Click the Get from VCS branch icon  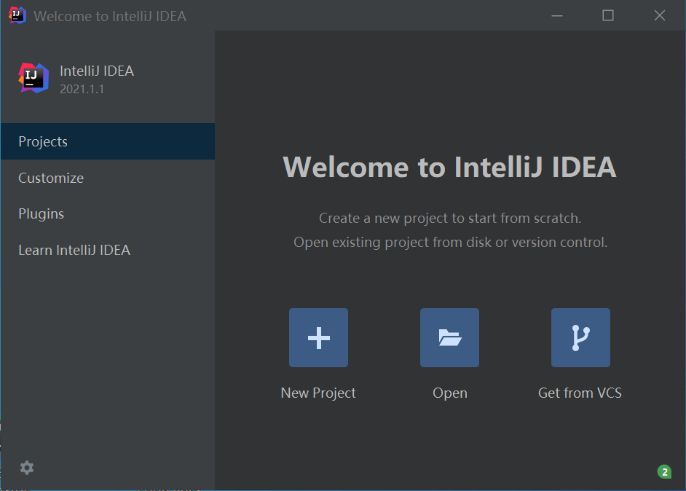[580, 337]
